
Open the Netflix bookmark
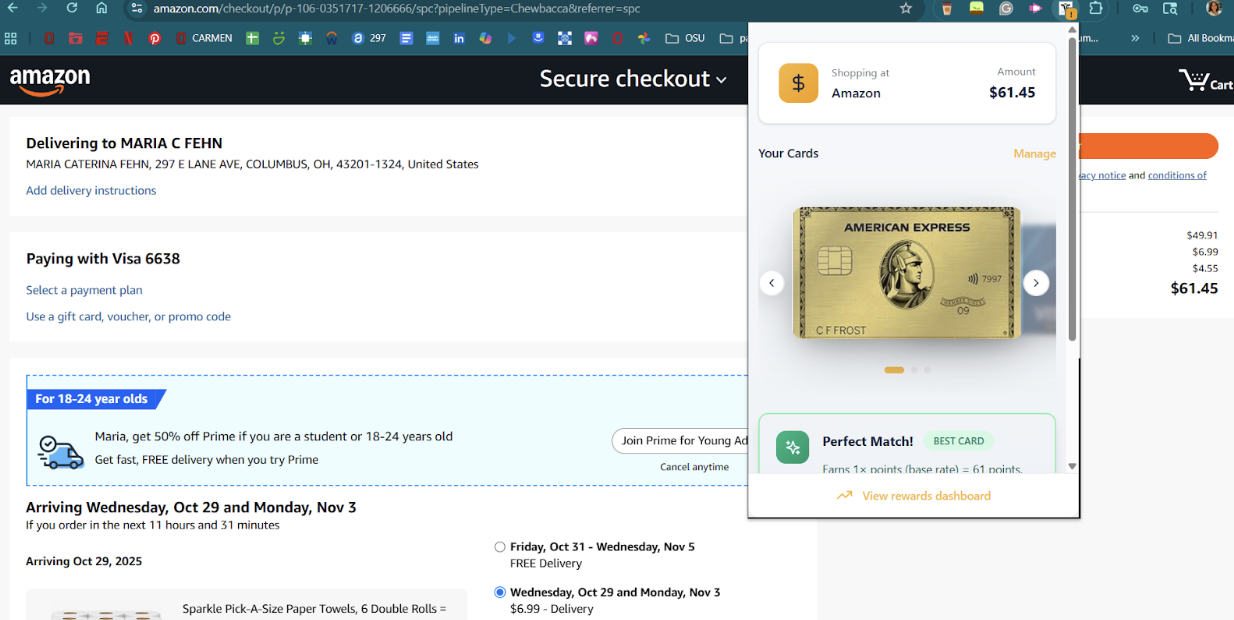(128, 38)
